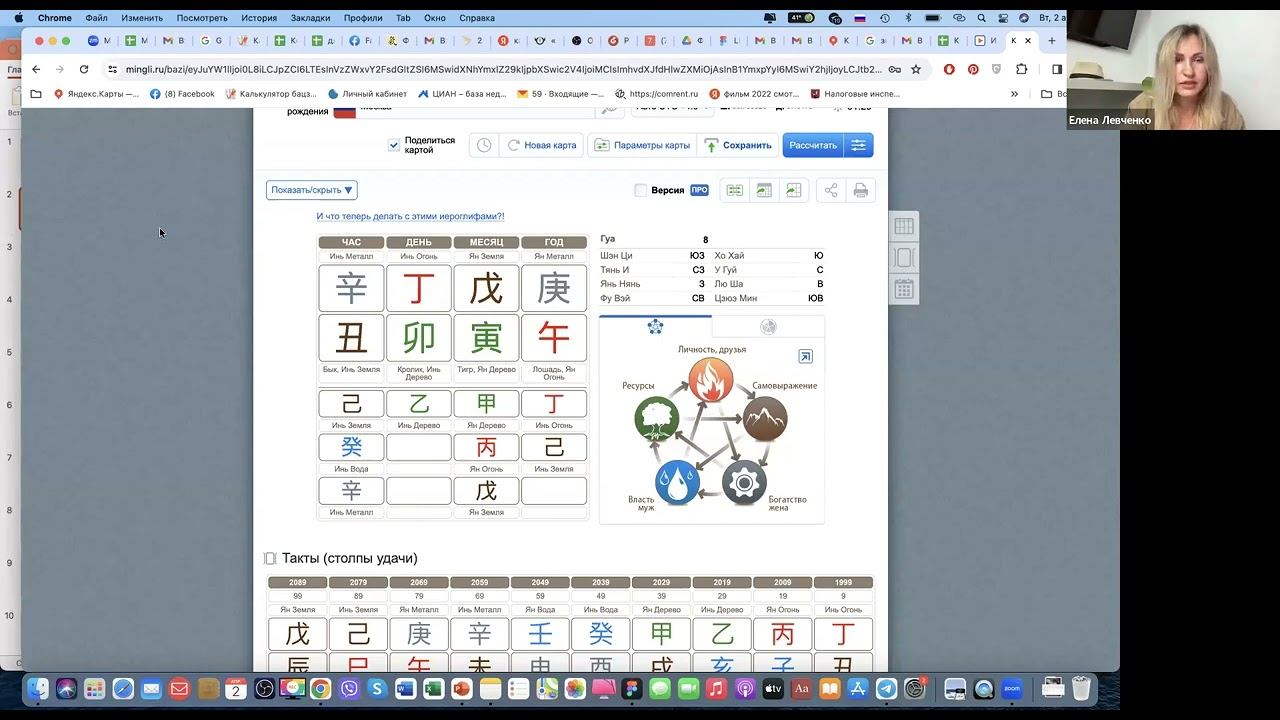Screen dimensions: 1280x720
Task: Reload the page in Chrome
Action: click(84, 69)
